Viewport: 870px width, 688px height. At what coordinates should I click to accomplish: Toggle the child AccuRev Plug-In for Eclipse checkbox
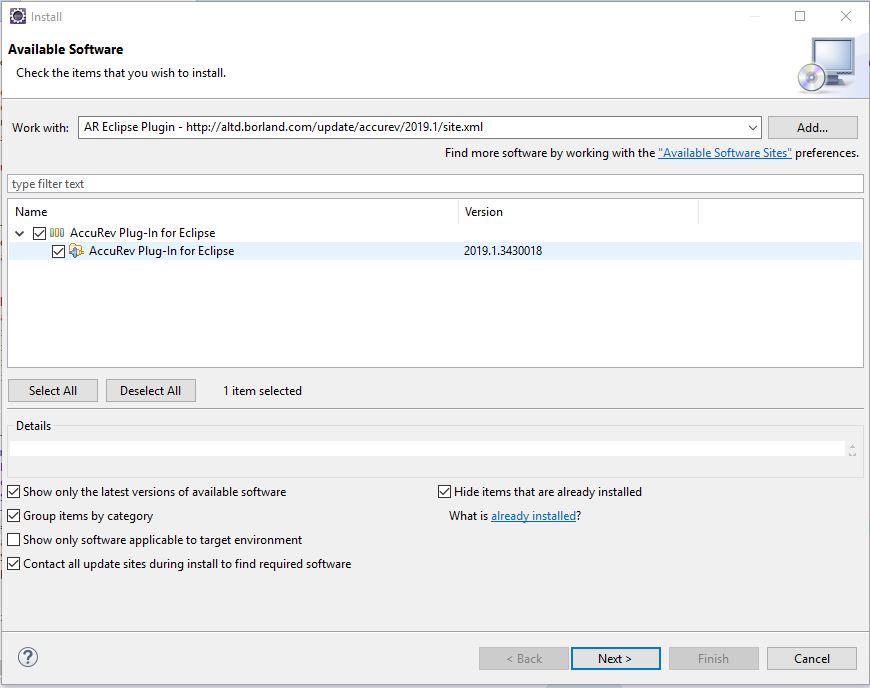(59, 251)
